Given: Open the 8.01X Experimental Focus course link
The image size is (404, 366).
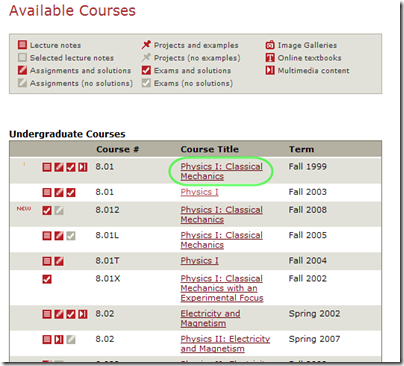Looking at the screenshot, I should (x=222, y=288).
